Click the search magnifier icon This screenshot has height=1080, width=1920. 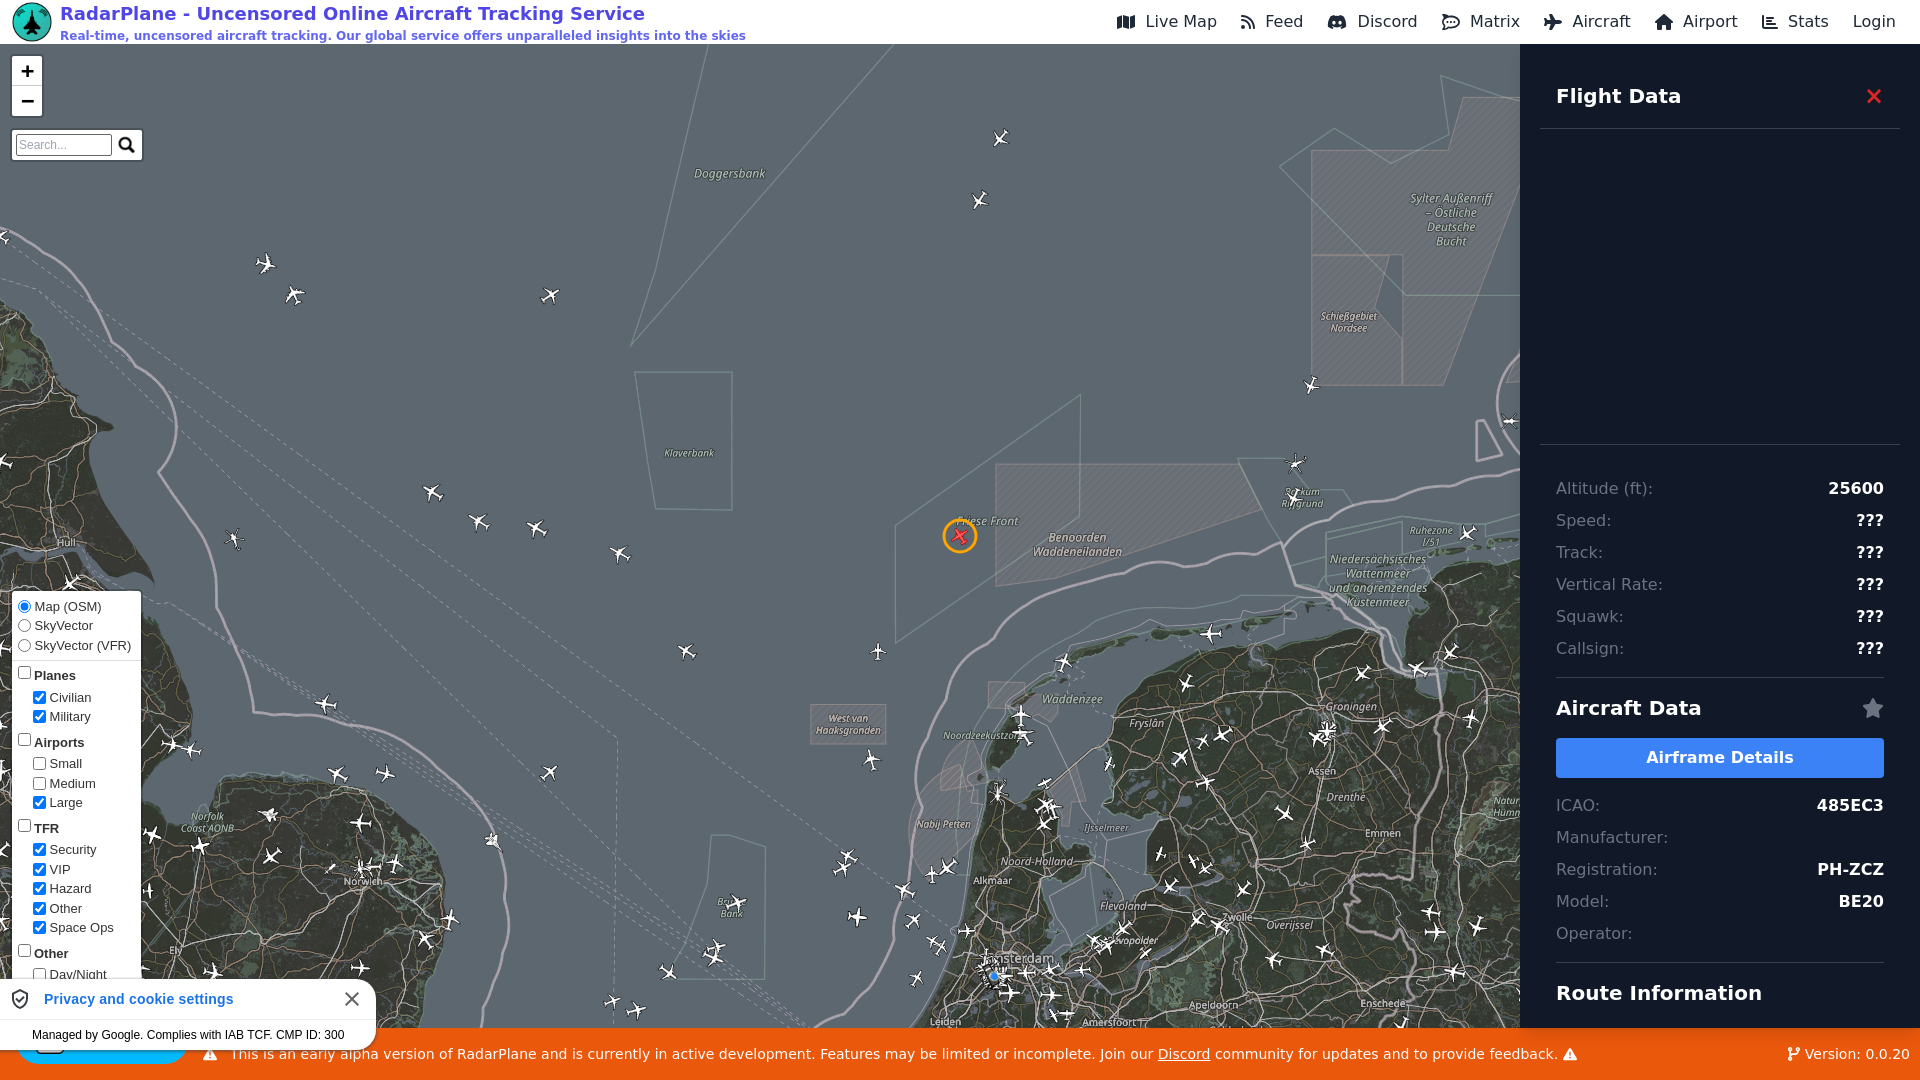[x=127, y=145]
